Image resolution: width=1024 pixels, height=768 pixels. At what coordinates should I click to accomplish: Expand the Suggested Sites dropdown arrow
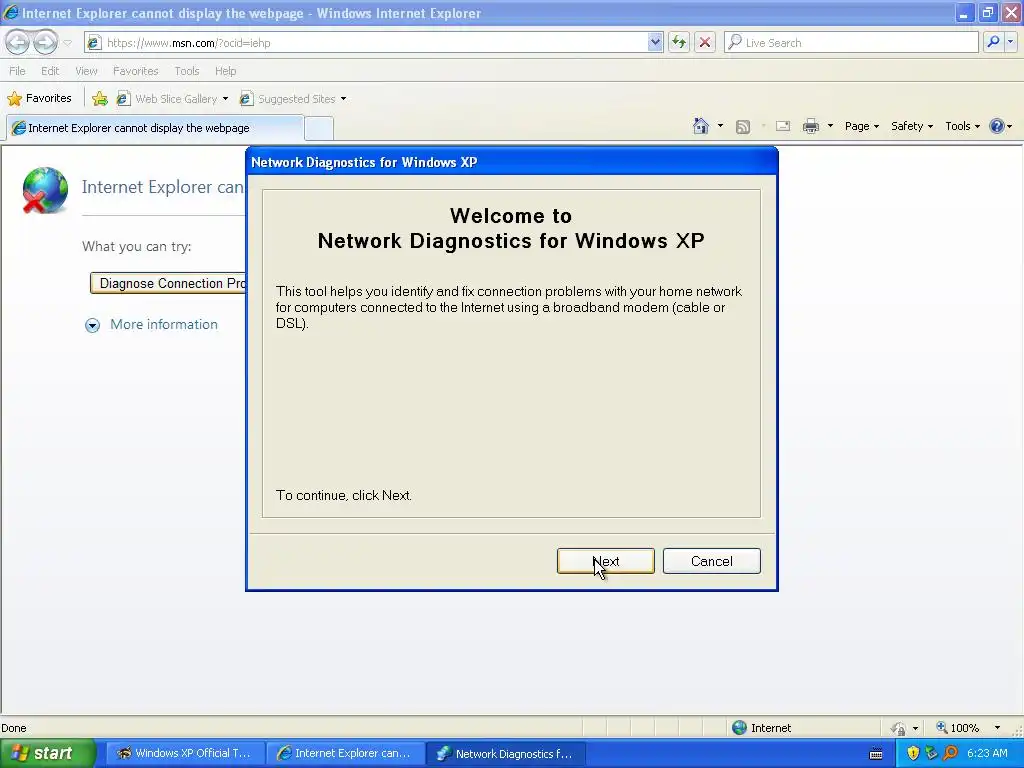click(344, 99)
